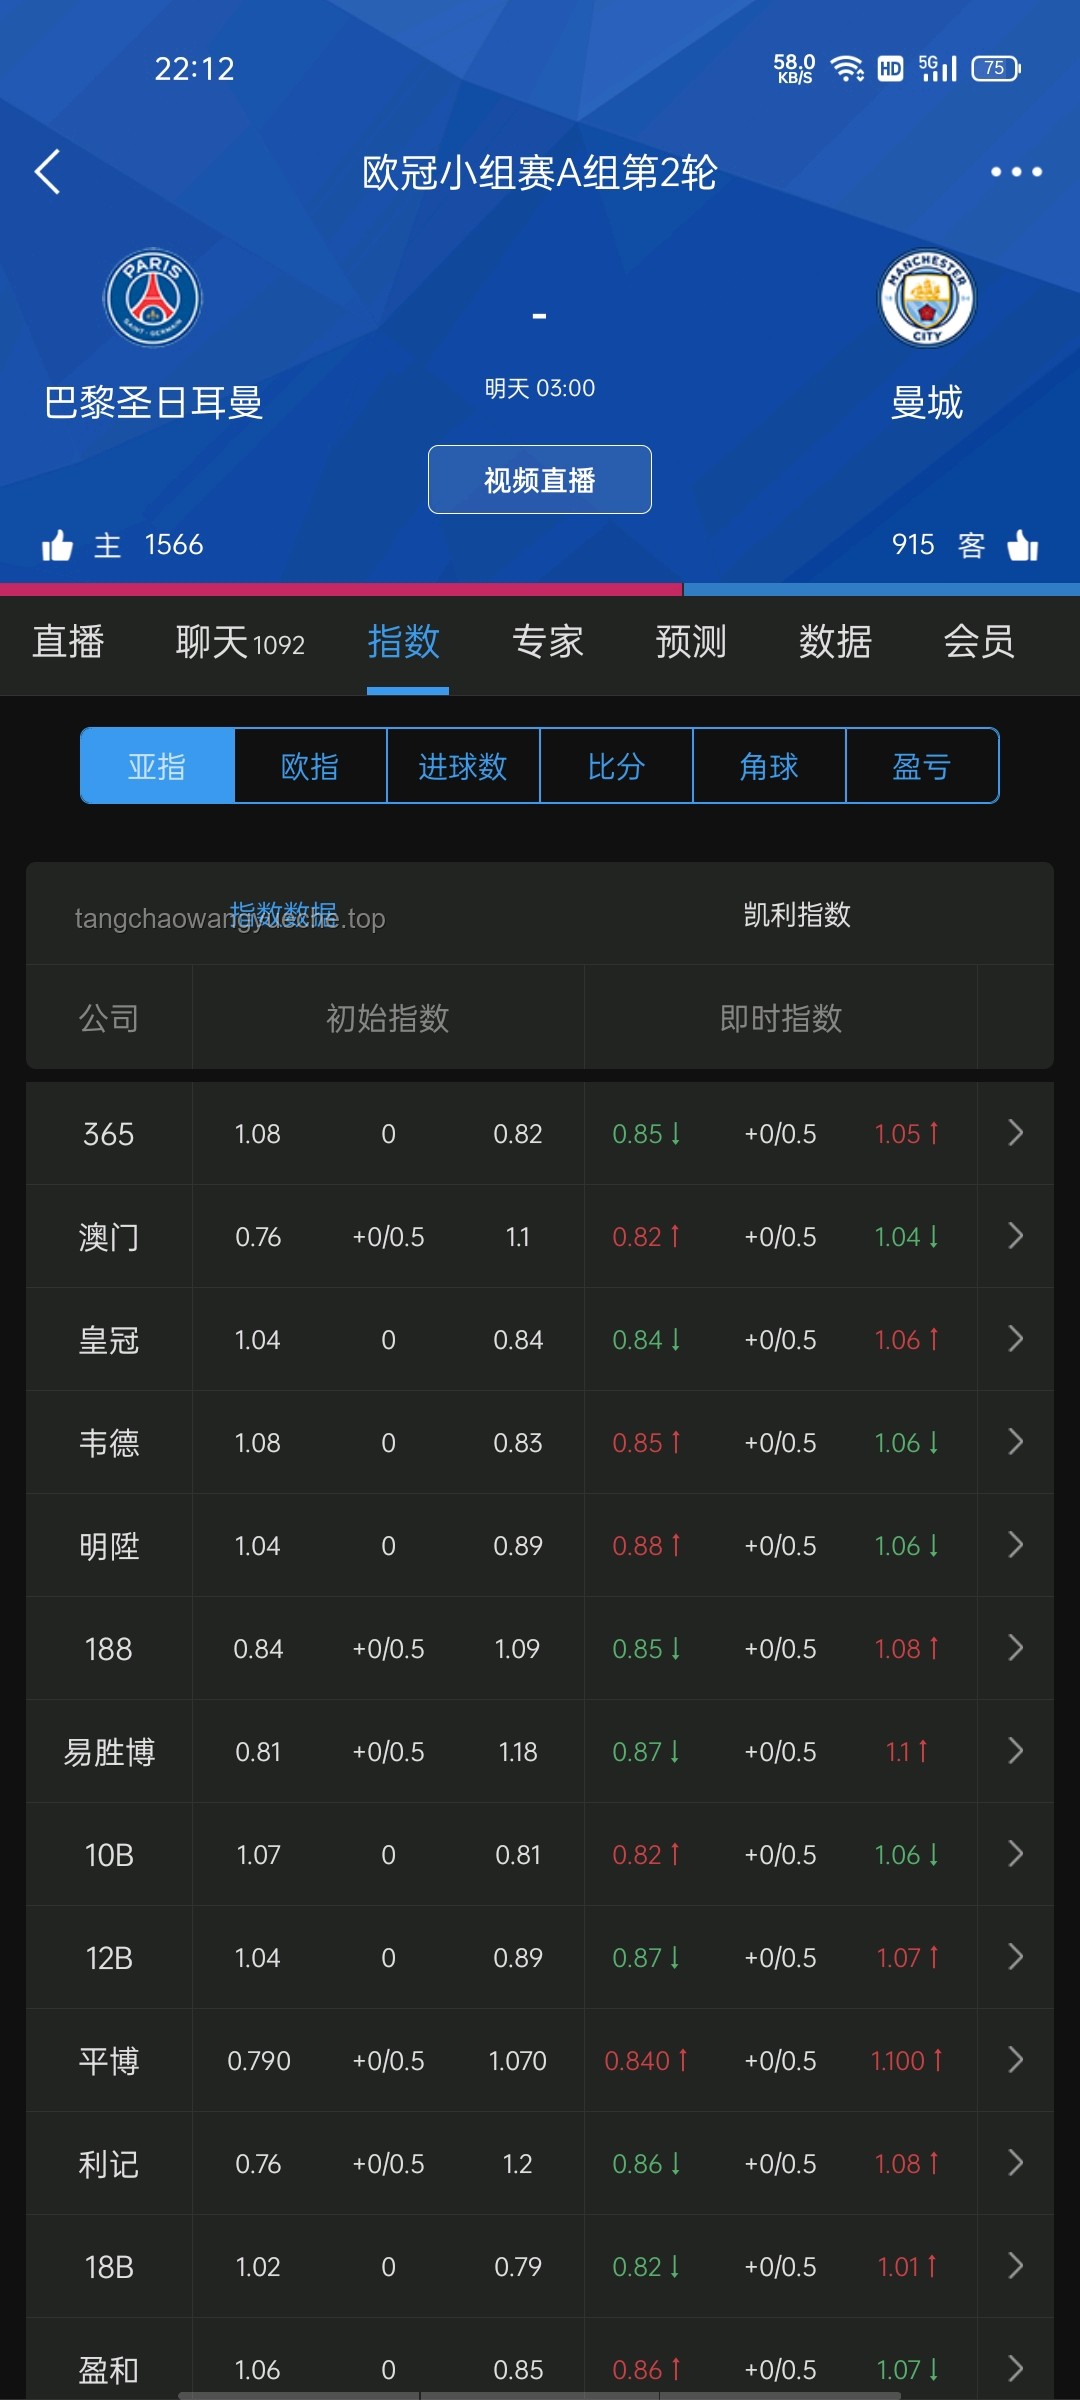Select the 角球 segment
The width and height of the screenshot is (1080, 2400).
click(769, 766)
